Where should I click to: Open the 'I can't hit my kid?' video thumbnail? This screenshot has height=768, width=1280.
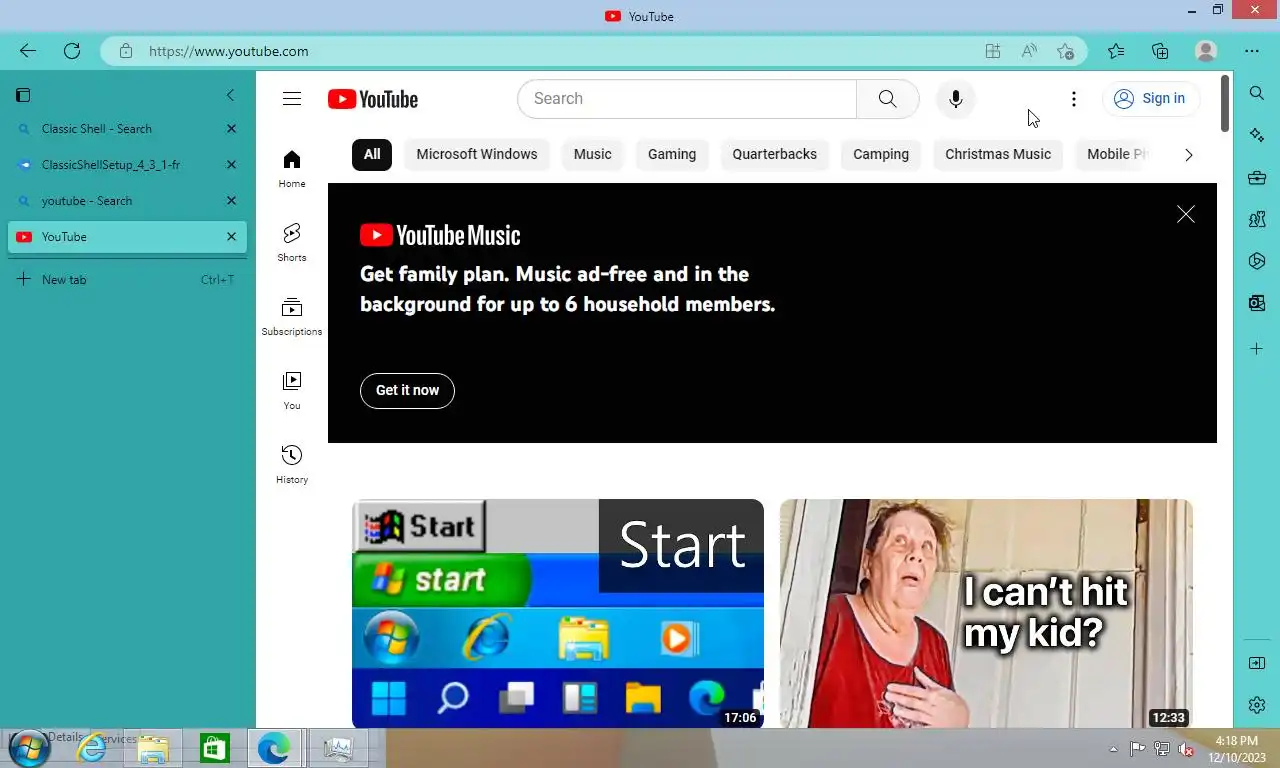point(986,614)
